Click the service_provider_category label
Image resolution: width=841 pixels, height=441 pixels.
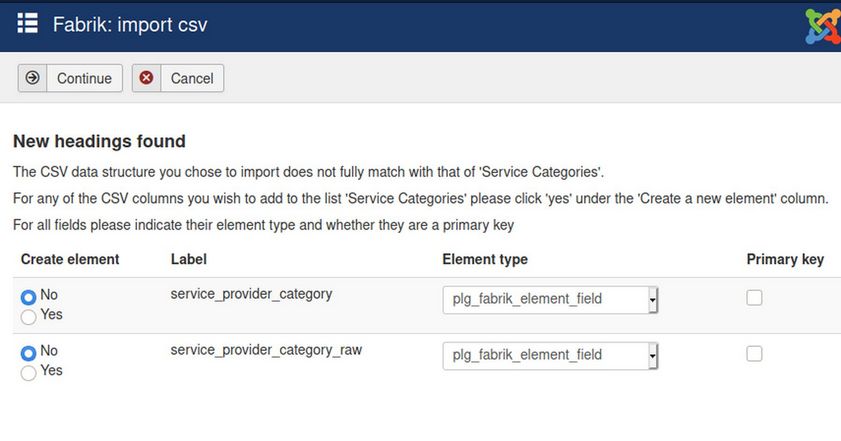point(251,294)
